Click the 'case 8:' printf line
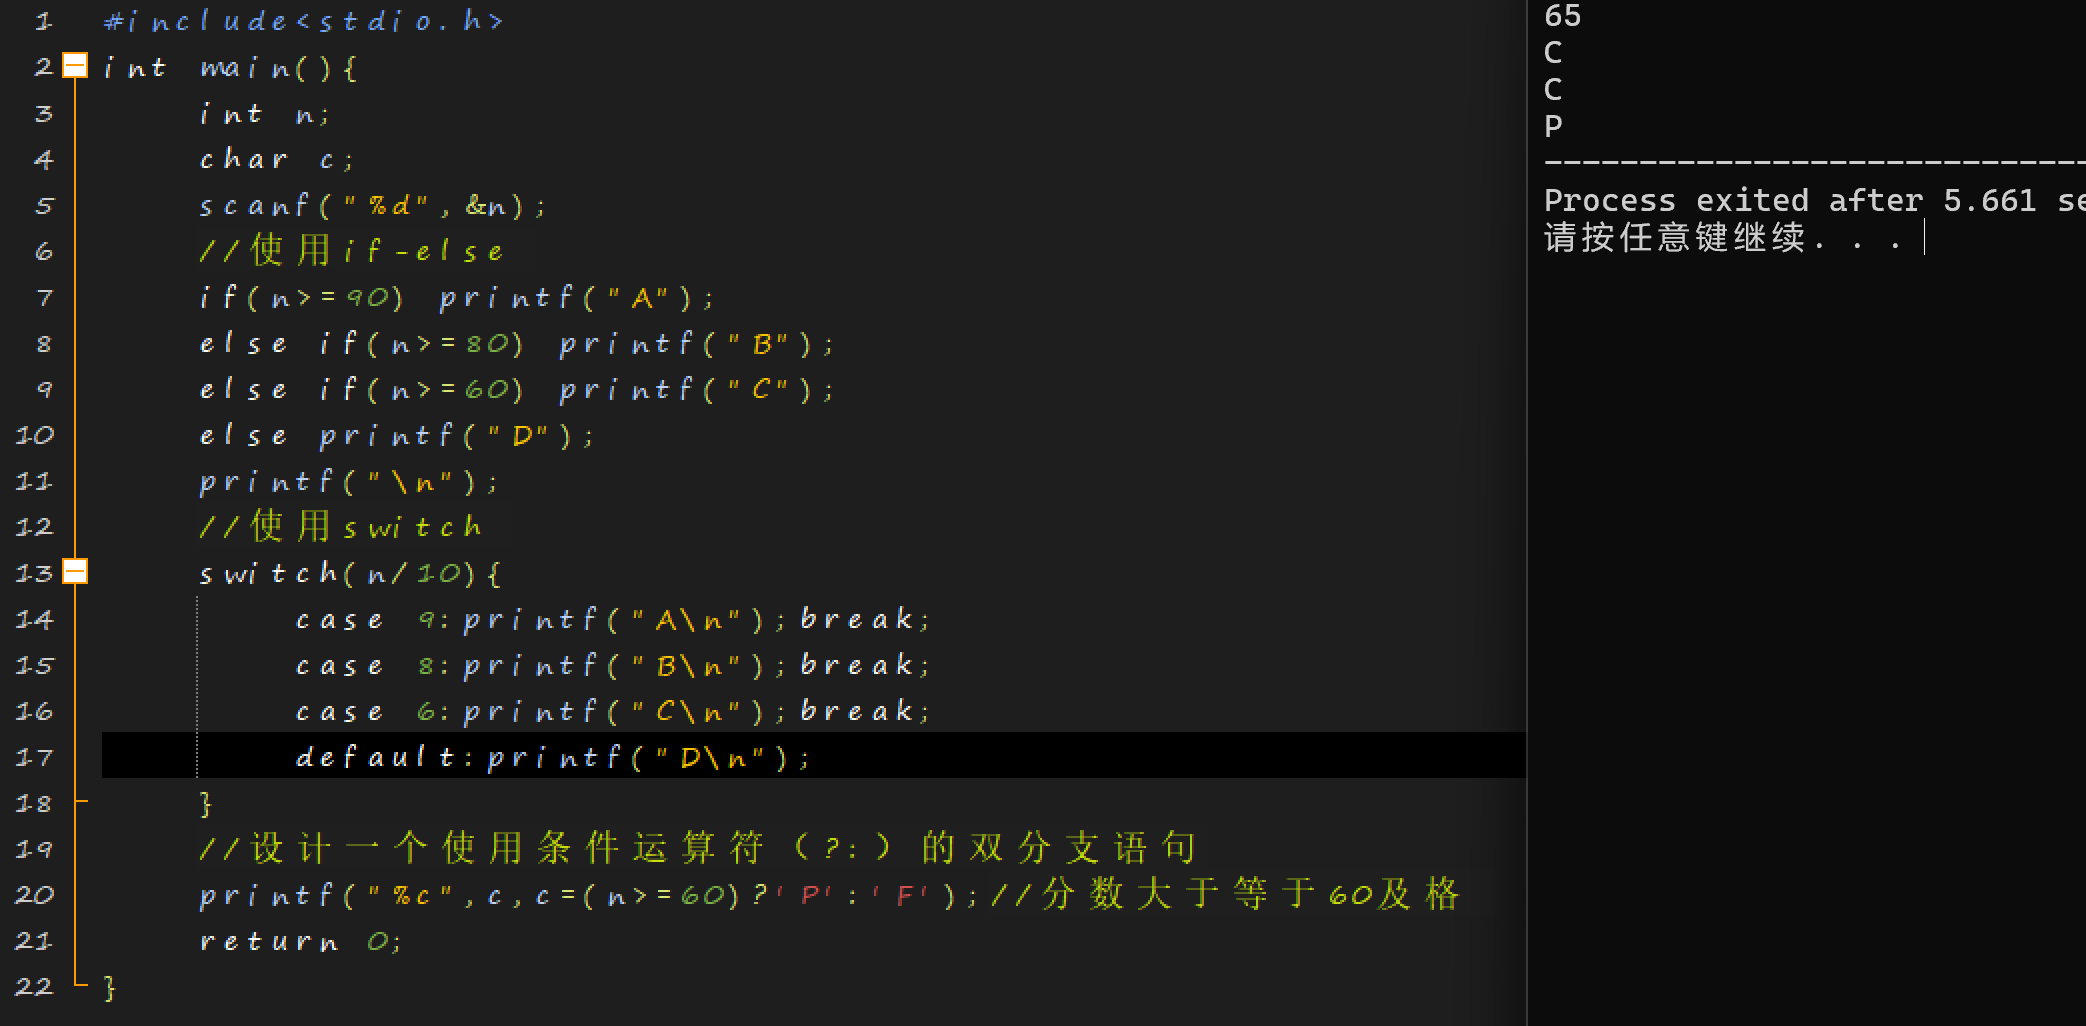This screenshot has height=1026, width=2086. tap(613, 666)
